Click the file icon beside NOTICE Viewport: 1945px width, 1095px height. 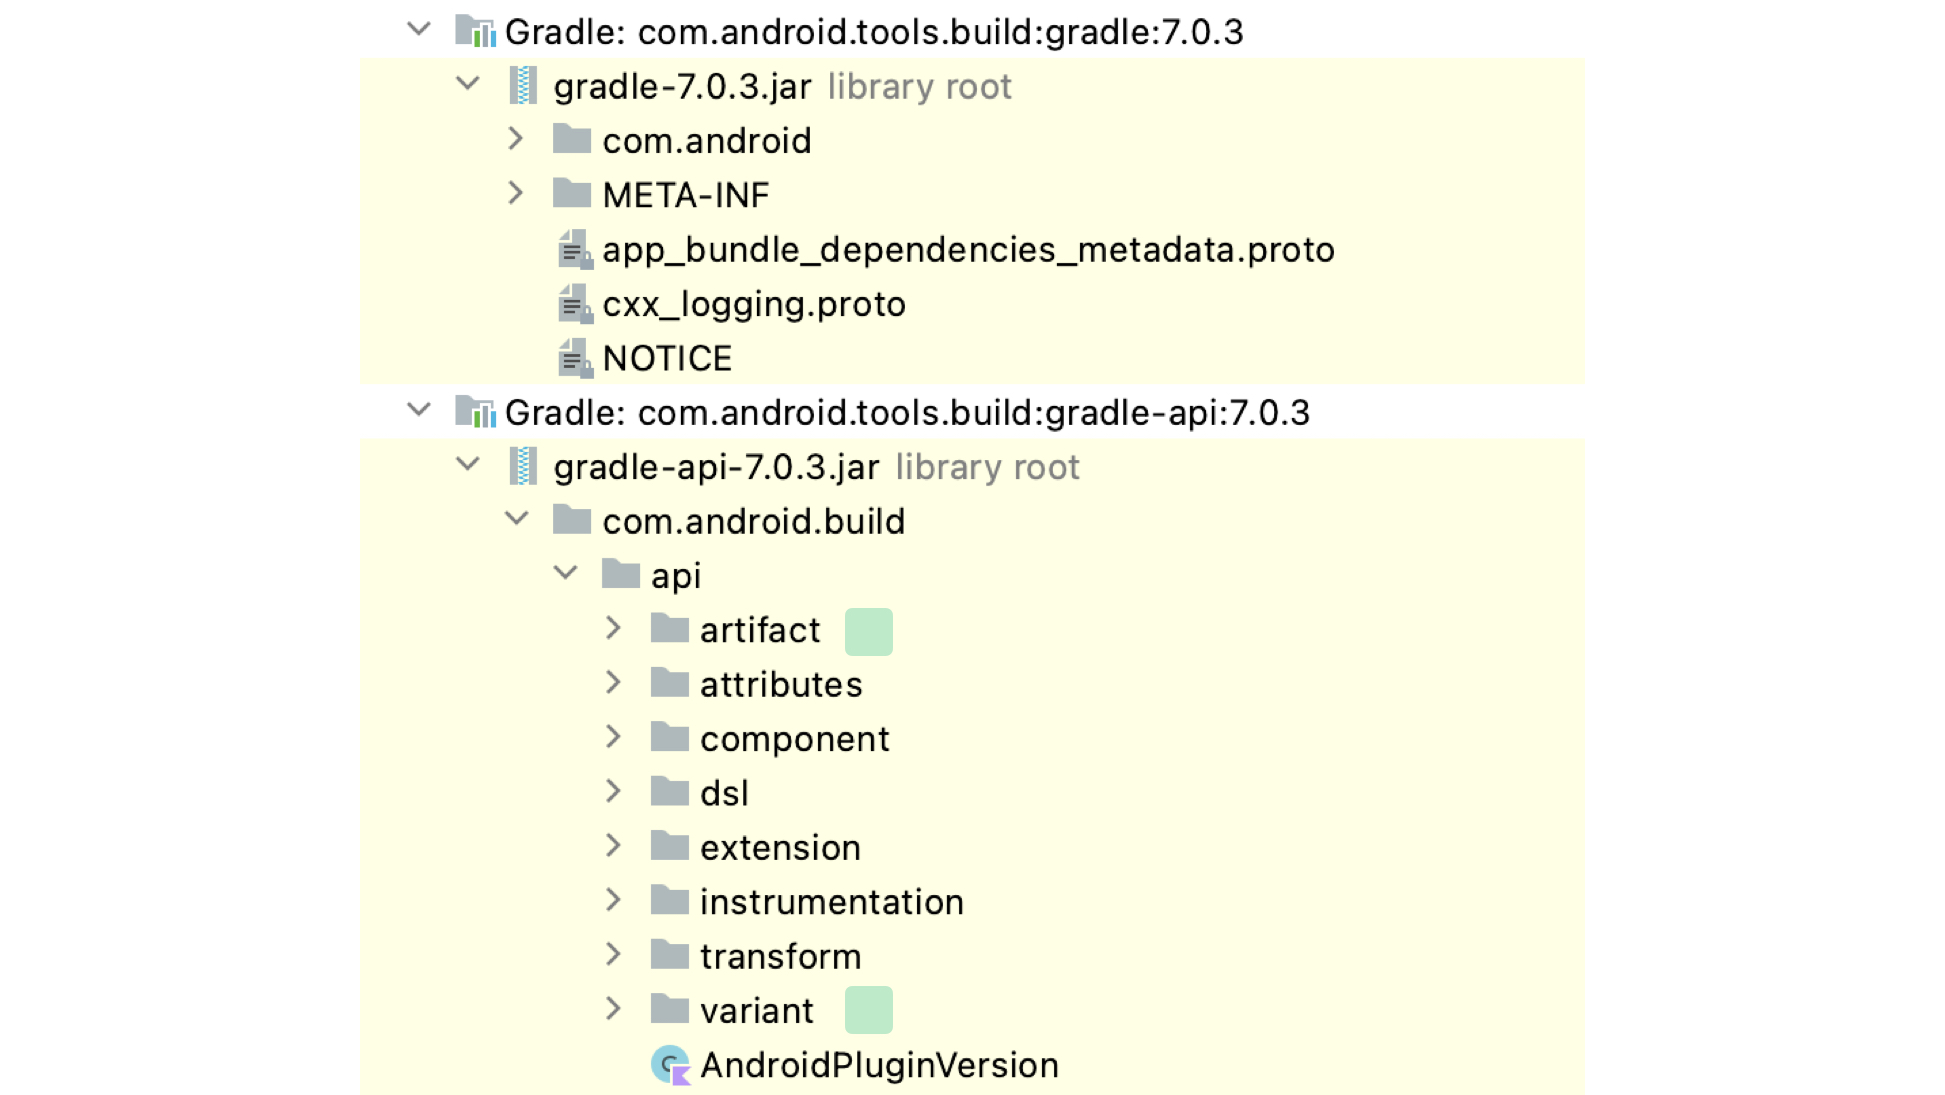click(573, 357)
